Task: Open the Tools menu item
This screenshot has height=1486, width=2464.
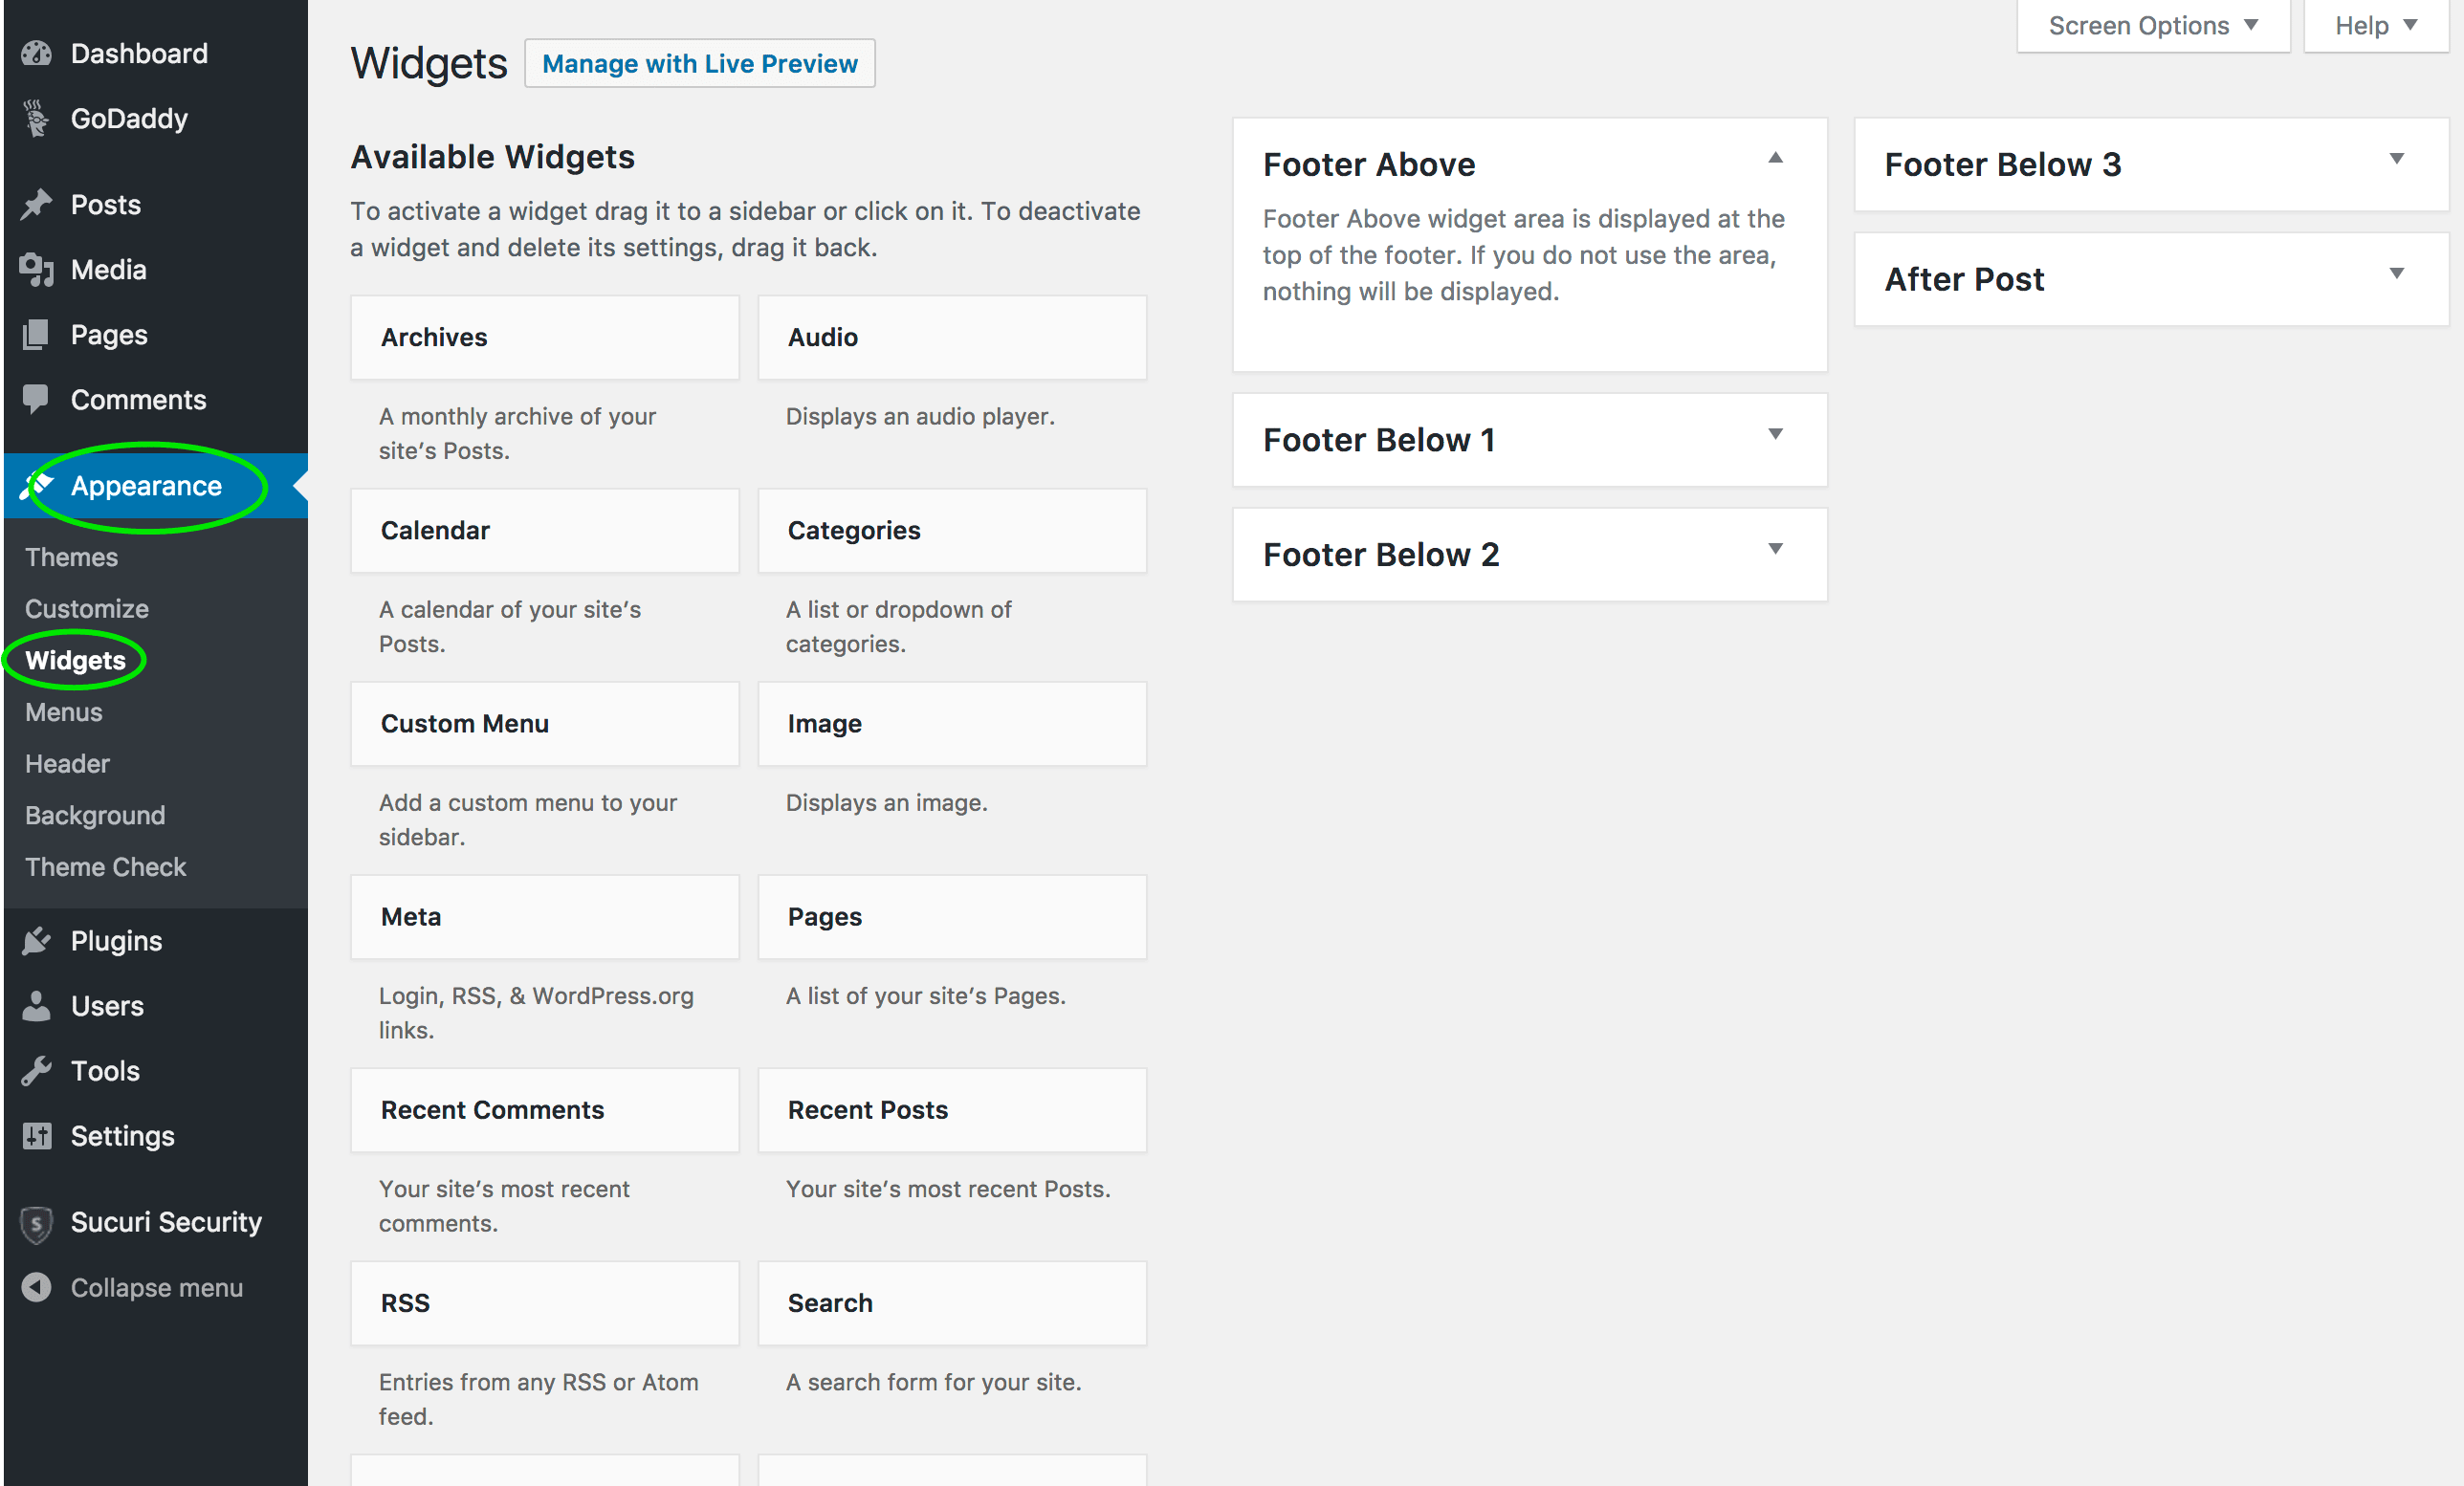Action: [x=154, y=1070]
